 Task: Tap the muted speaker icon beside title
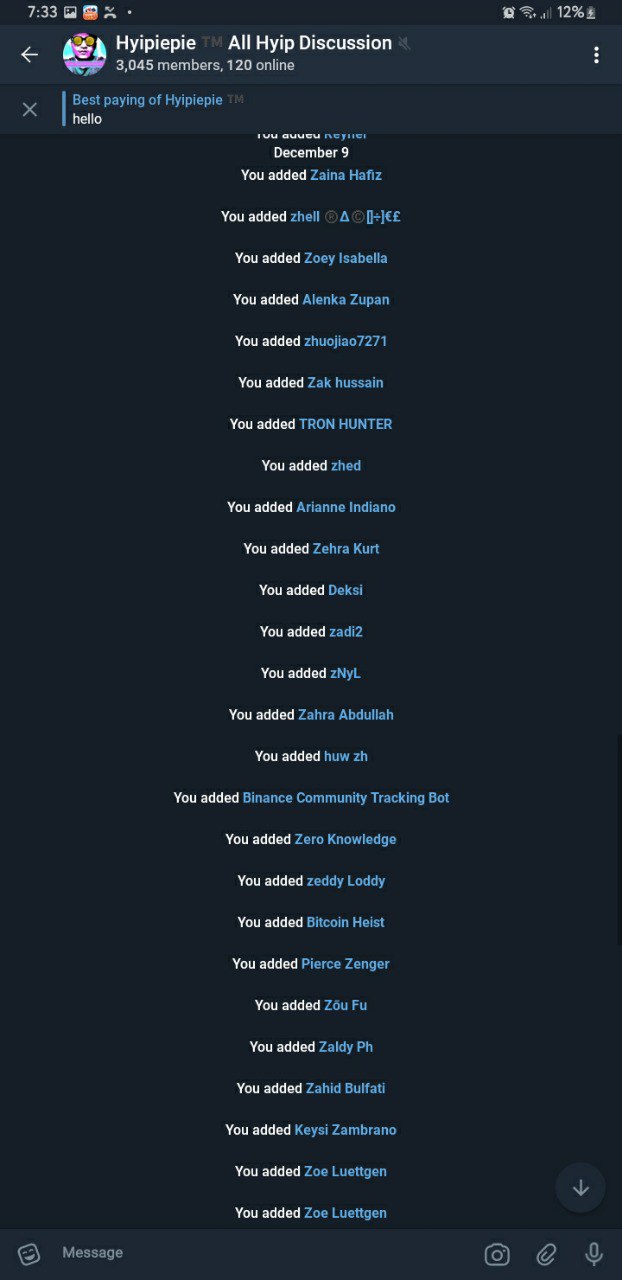coord(404,44)
